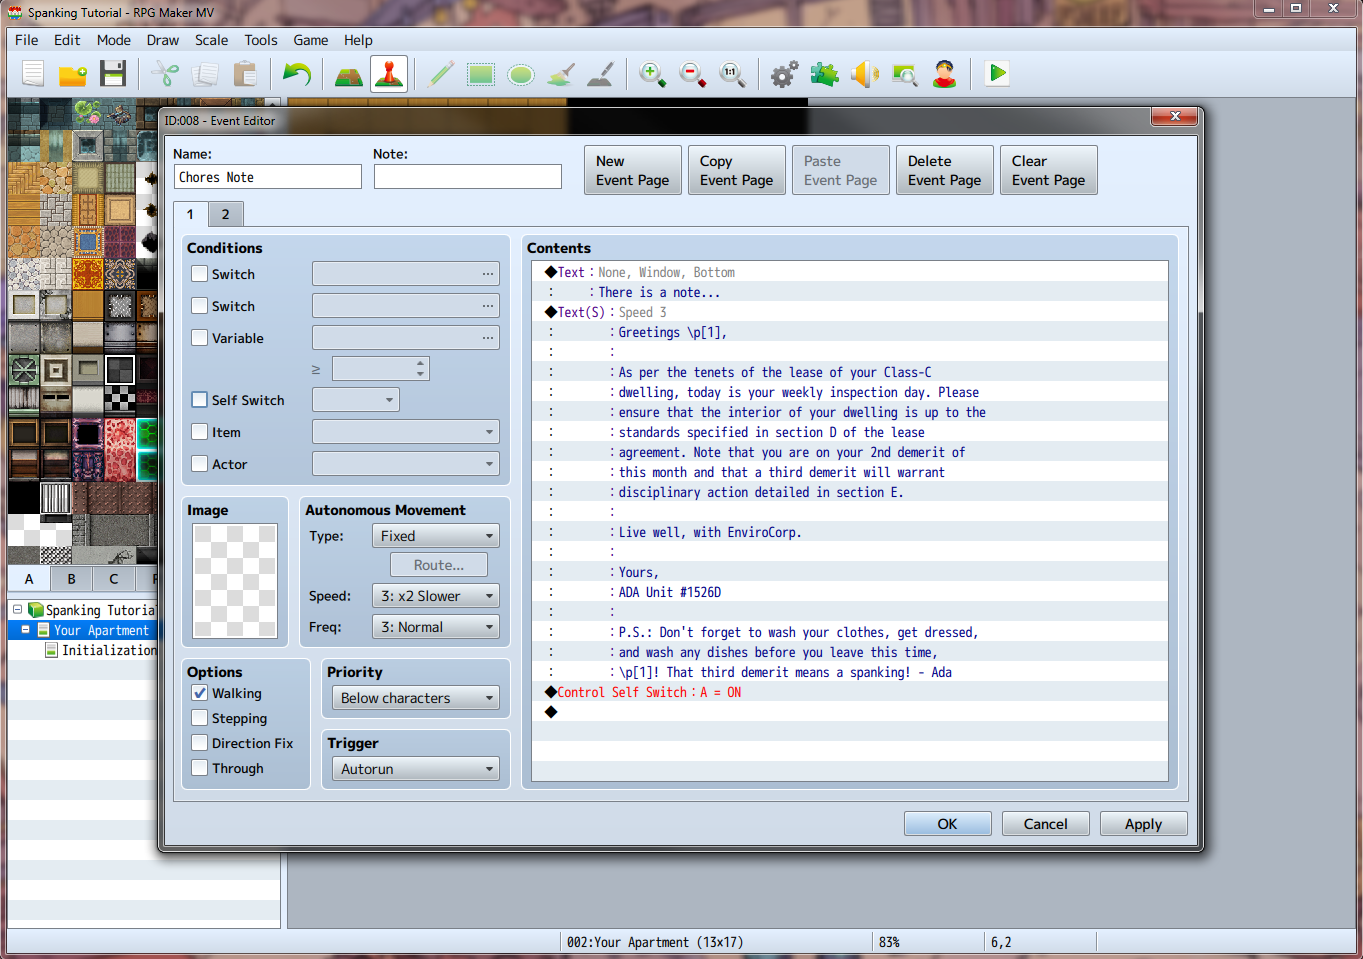1363x959 pixels.
Task: Click the Undo green arrow icon
Action: (297, 74)
